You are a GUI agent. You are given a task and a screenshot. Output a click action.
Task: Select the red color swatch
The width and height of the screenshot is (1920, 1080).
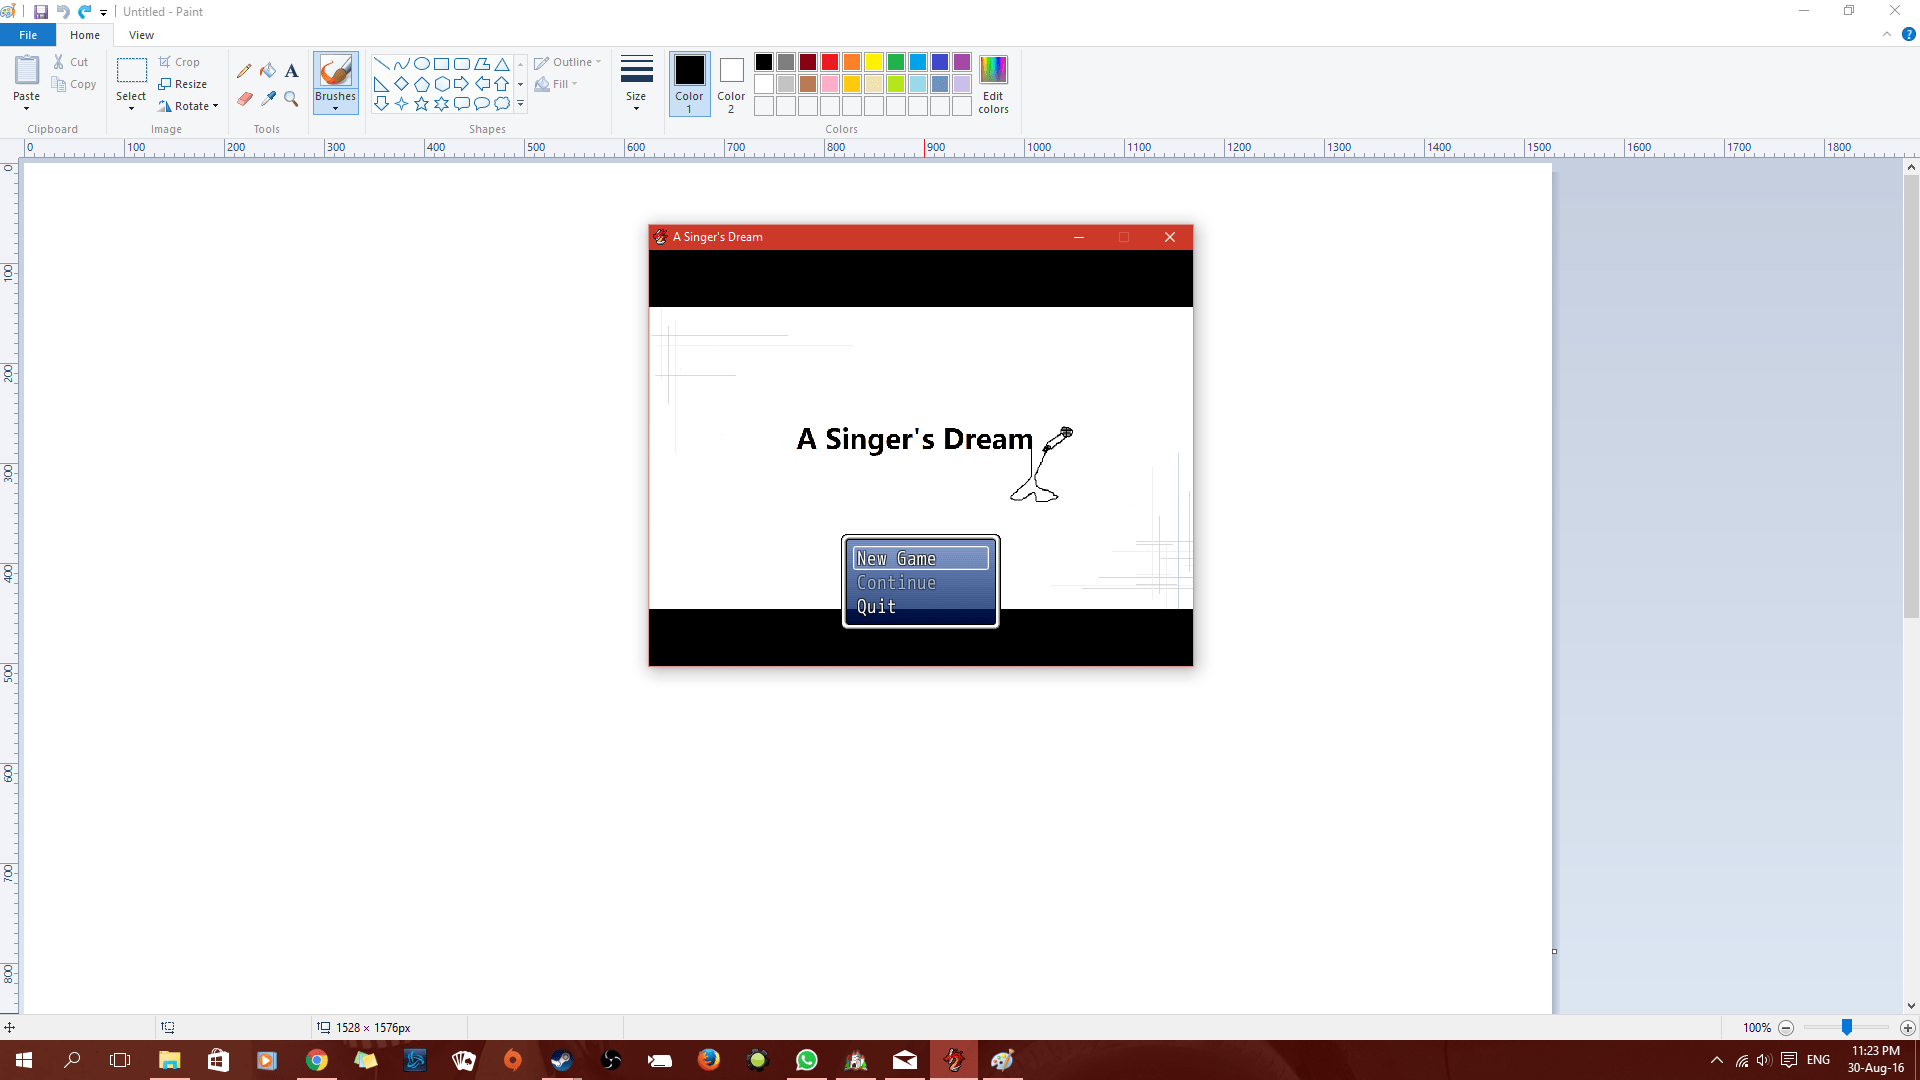point(829,61)
